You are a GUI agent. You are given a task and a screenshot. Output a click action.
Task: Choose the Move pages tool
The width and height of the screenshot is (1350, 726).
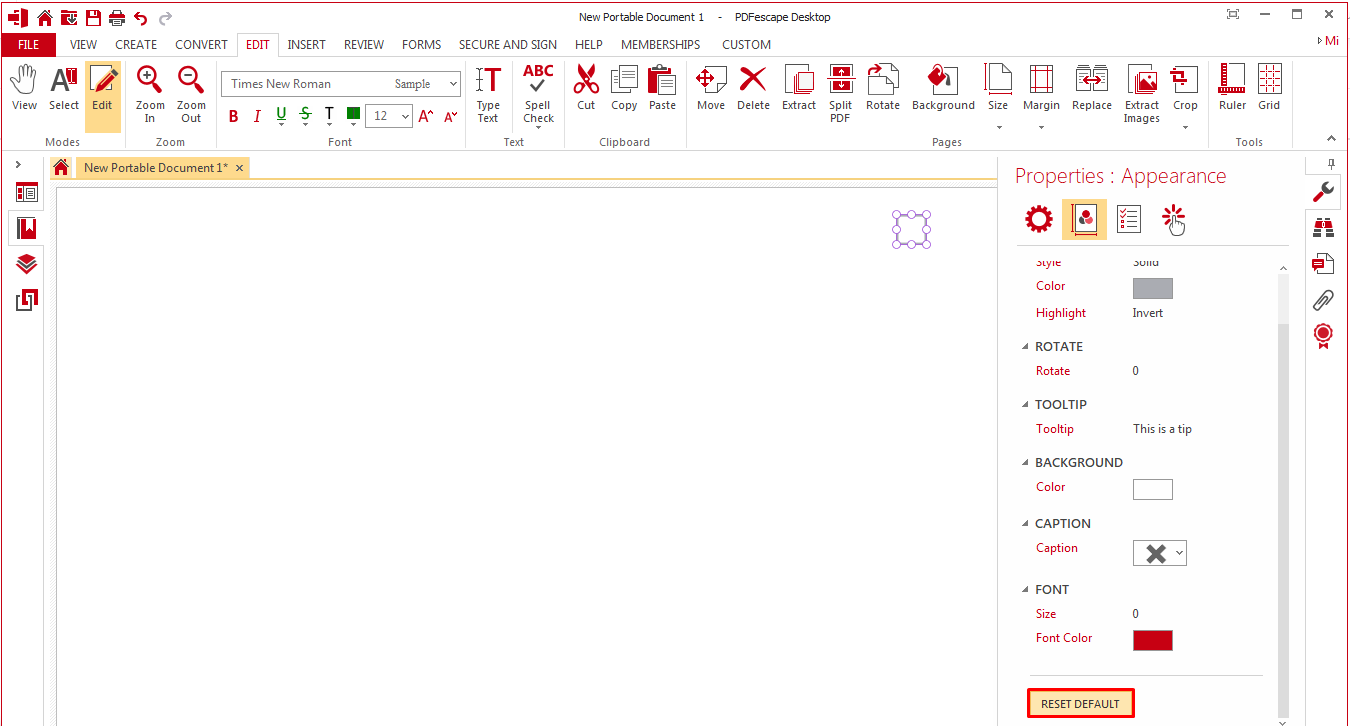[x=711, y=88]
